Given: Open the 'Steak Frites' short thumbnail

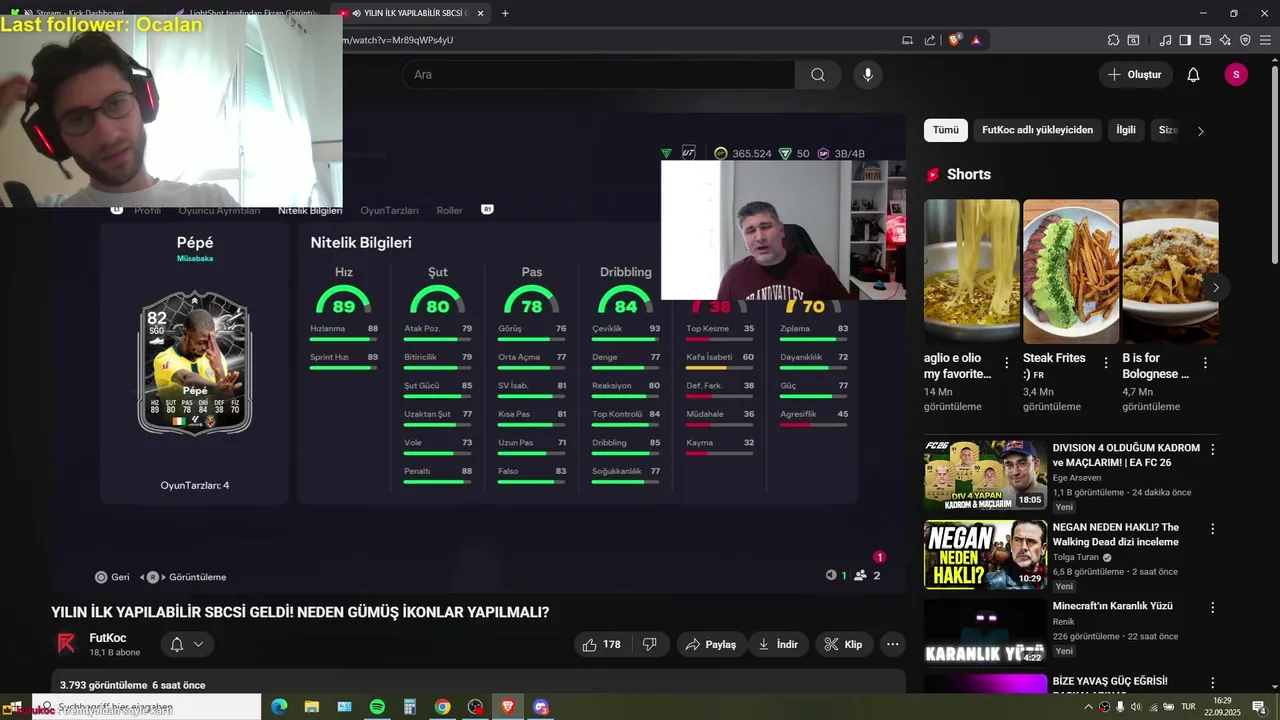Looking at the screenshot, I should [1071, 271].
